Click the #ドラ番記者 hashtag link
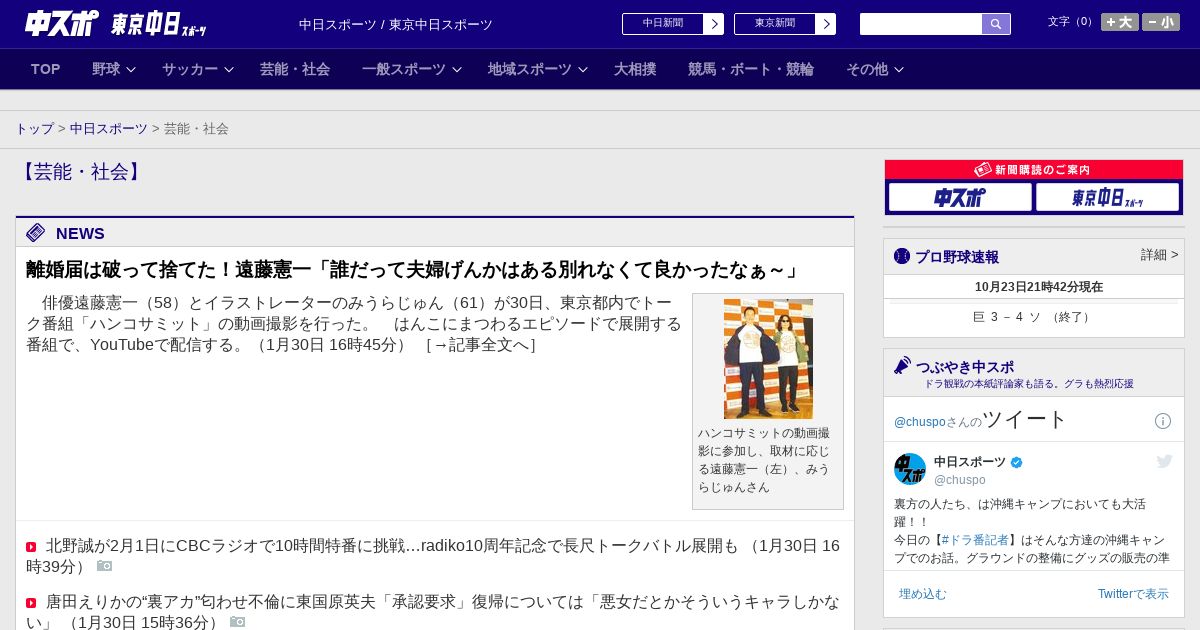The image size is (1200, 630). tap(975, 540)
